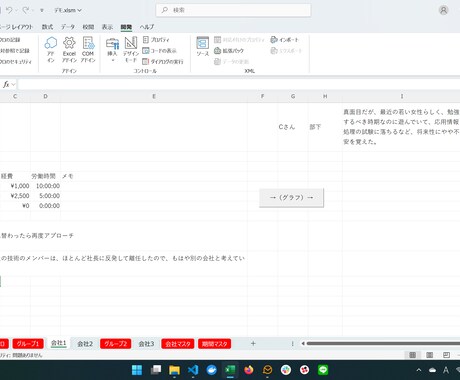This screenshot has height=380, width=460.
Task: Toggle デザインモード (Design Mode)
Action: click(131, 49)
